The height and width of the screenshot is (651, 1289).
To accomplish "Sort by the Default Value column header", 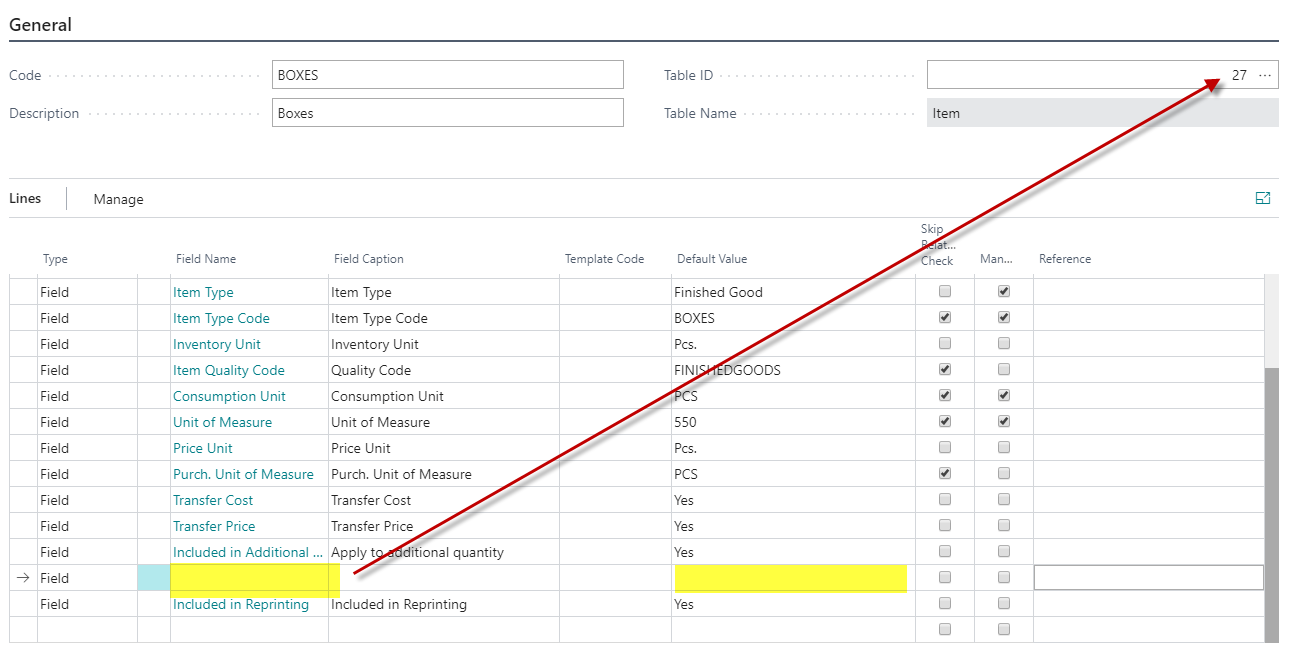I will (x=712, y=259).
